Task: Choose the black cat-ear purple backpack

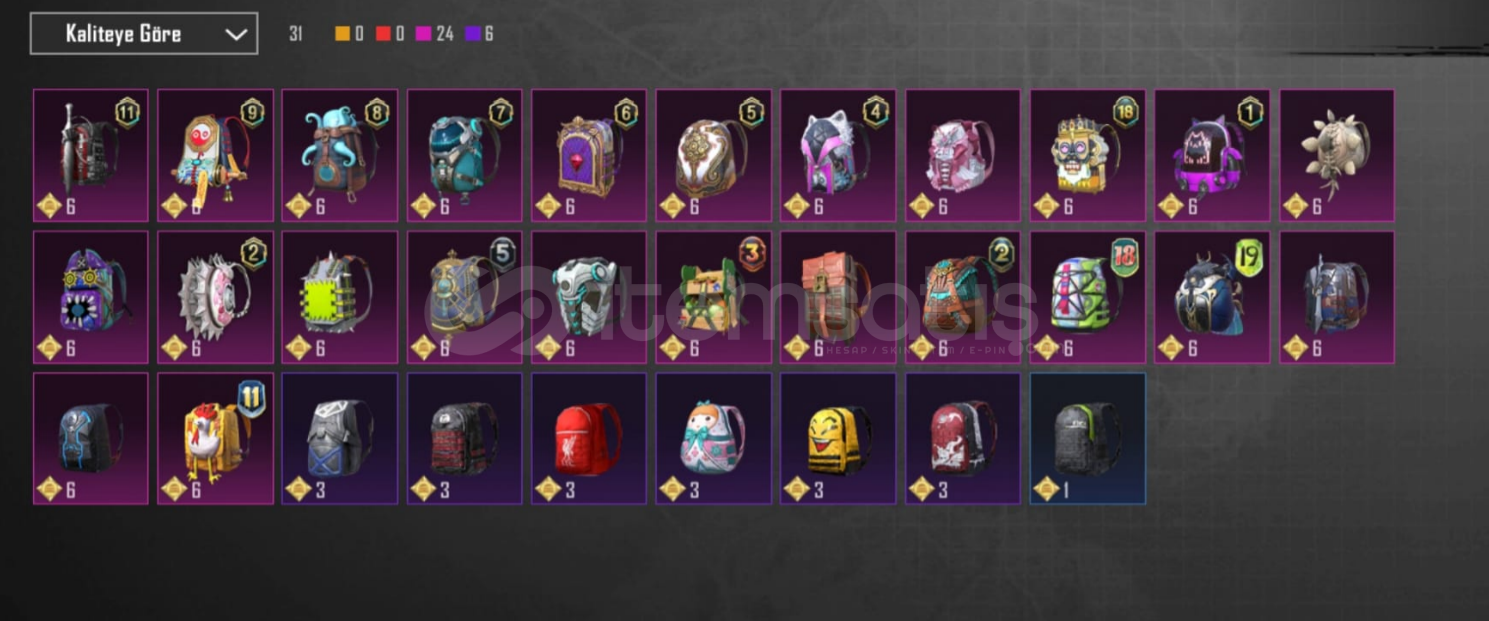Action: point(1212,155)
